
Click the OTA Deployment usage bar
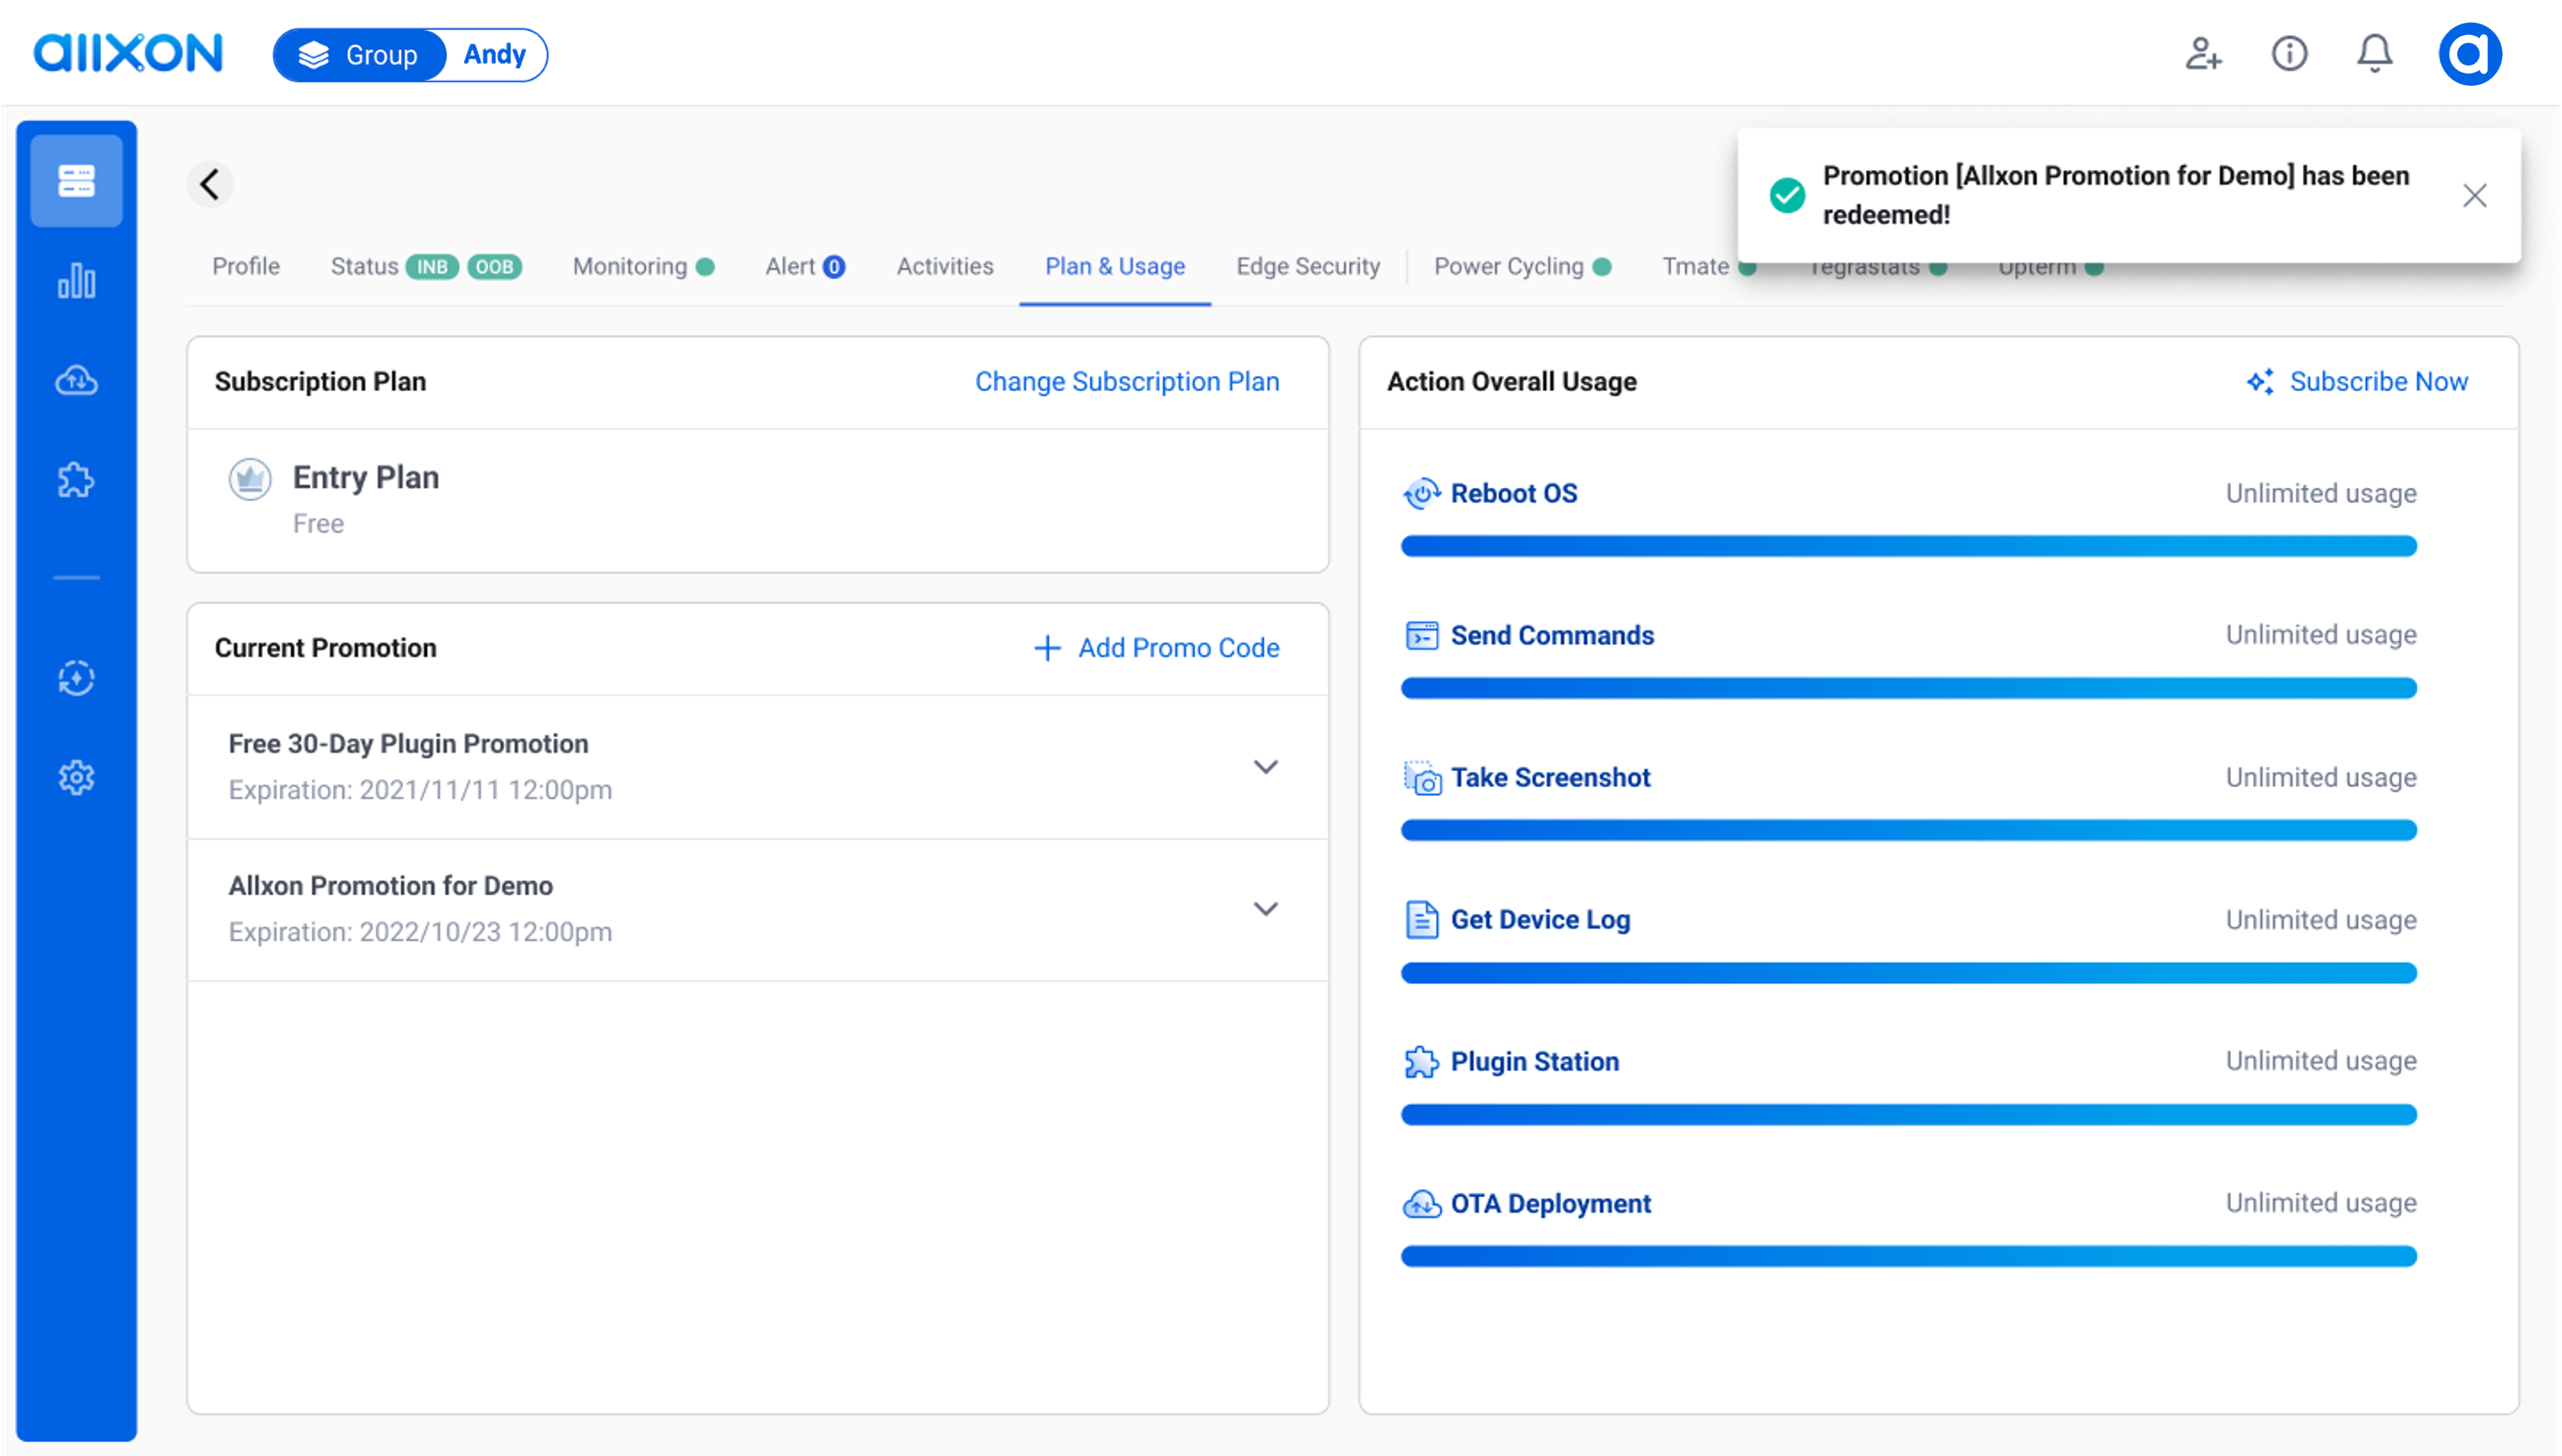1908,1257
